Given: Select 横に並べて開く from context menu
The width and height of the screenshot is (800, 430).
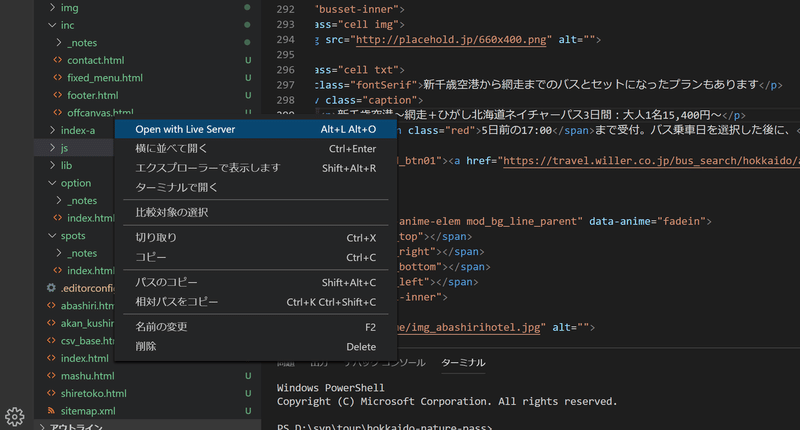Looking at the screenshot, I should pos(172,149).
